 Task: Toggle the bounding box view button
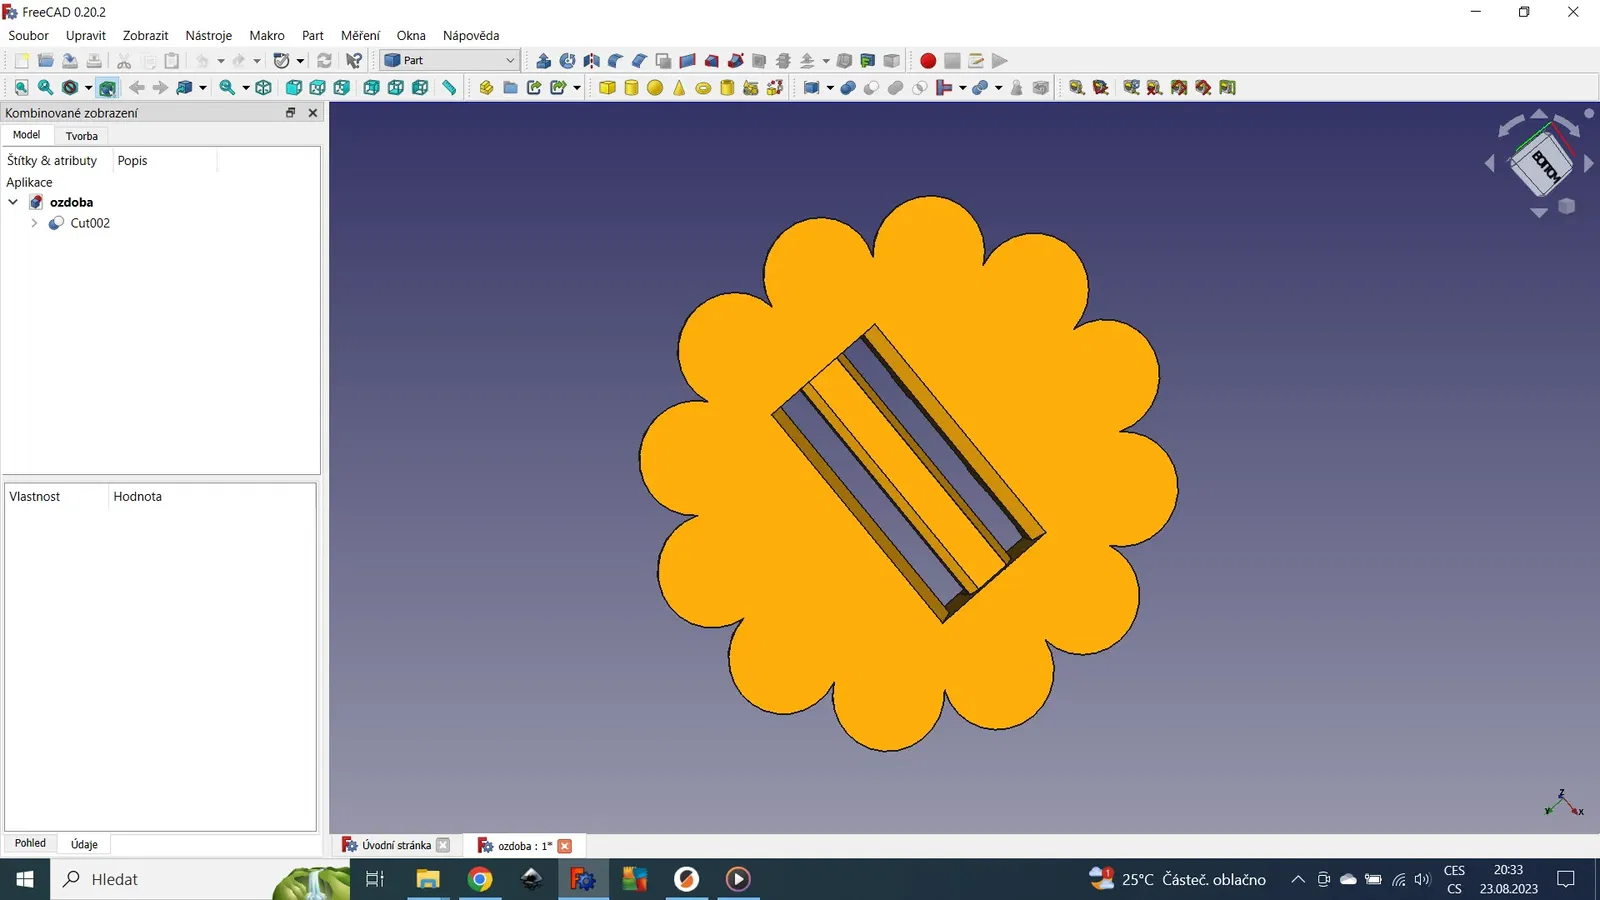(x=107, y=88)
